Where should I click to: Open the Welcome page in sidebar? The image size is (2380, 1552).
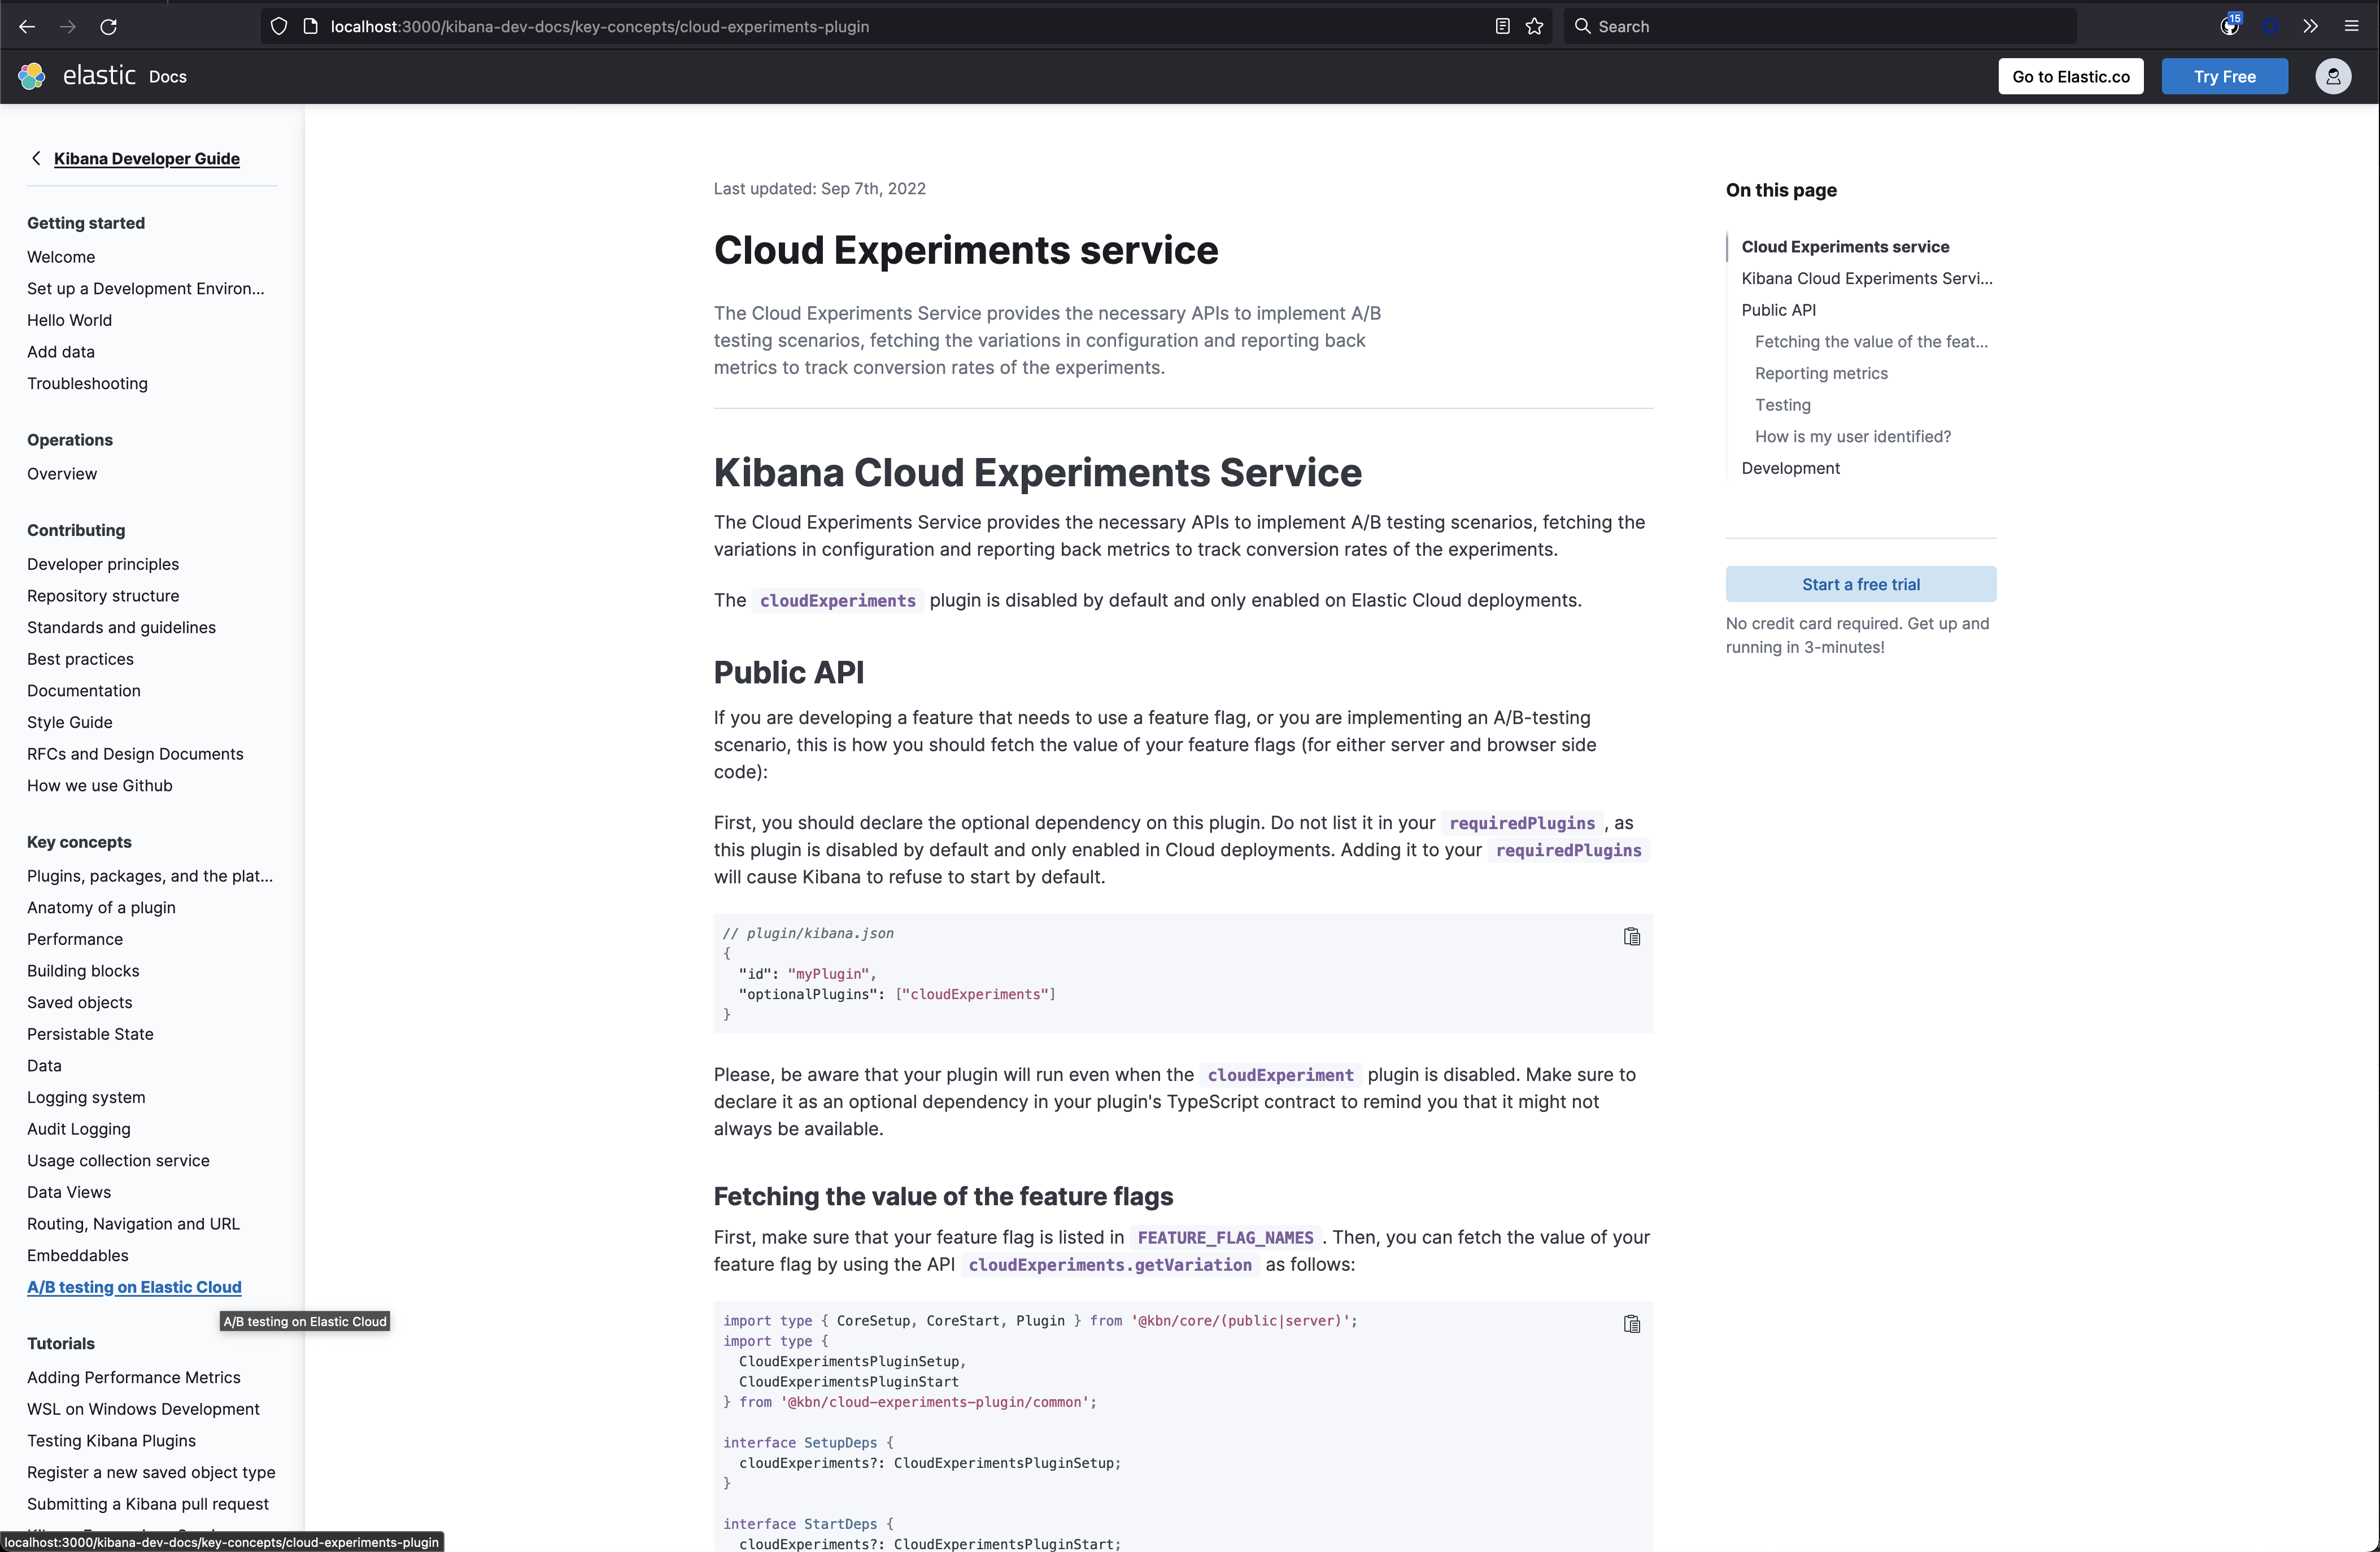coord(61,257)
